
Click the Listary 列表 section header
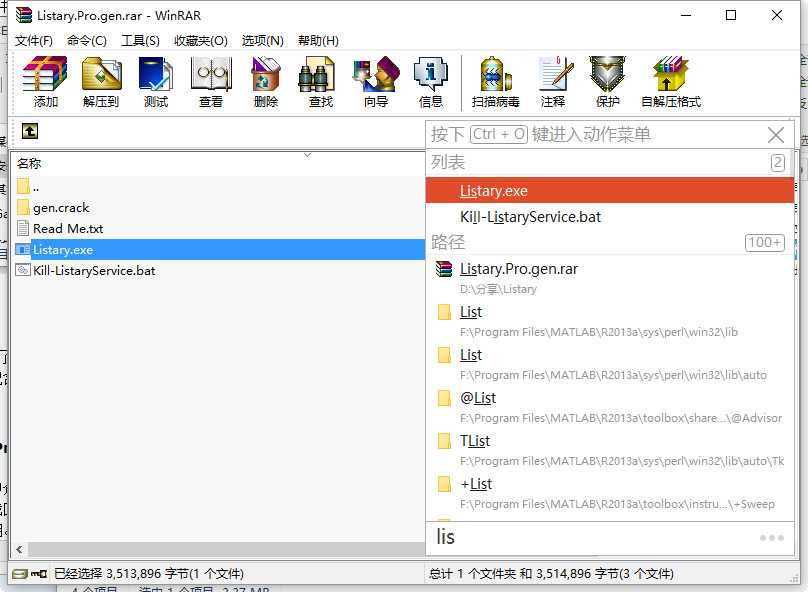(448, 163)
